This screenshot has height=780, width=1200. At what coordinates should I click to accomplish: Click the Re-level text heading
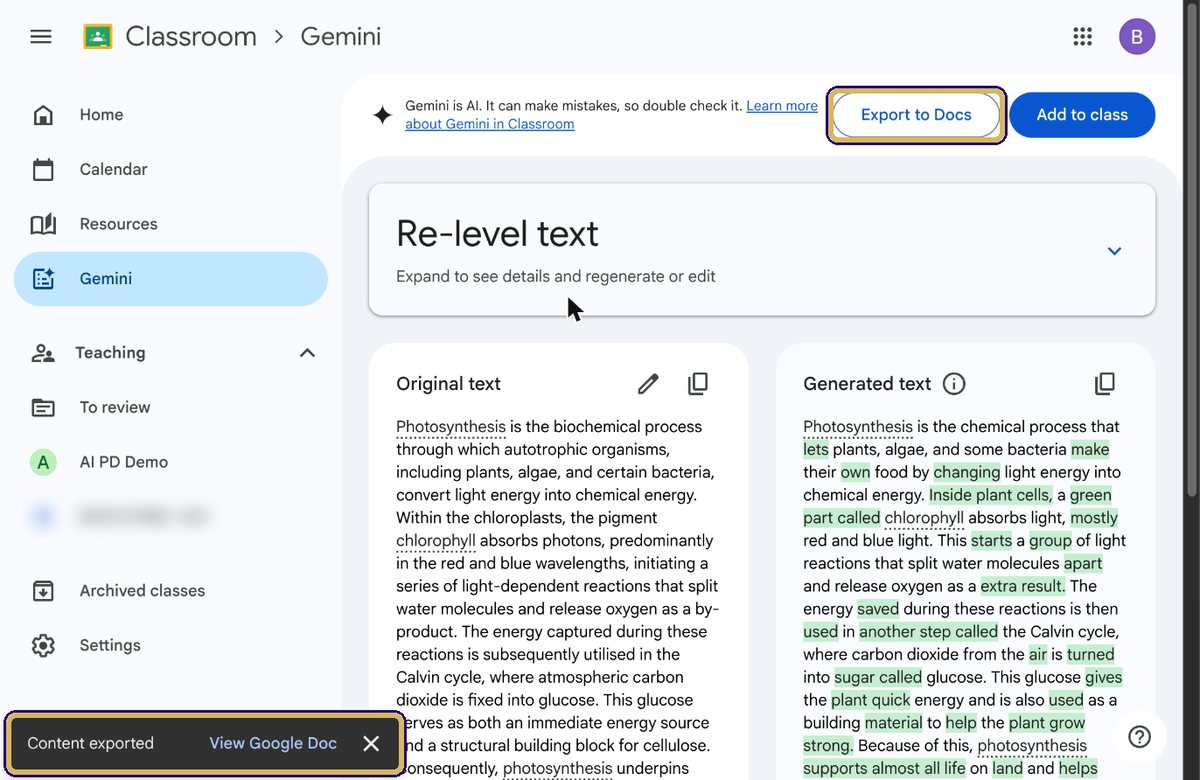[497, 233]
